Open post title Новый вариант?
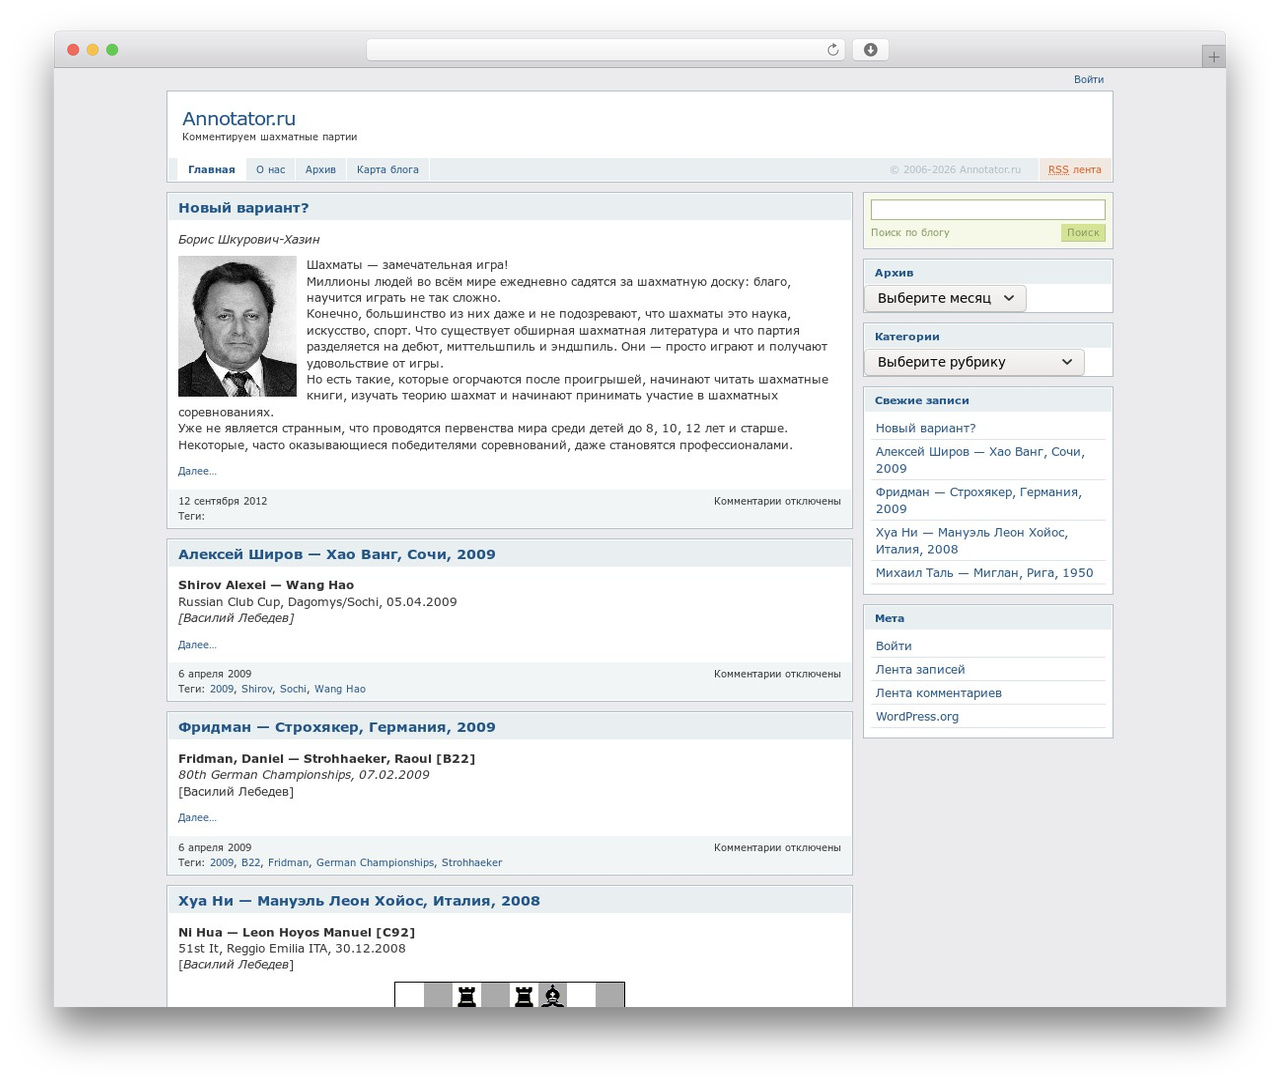Viewport: 1280px width, 1084px height. 244,208
